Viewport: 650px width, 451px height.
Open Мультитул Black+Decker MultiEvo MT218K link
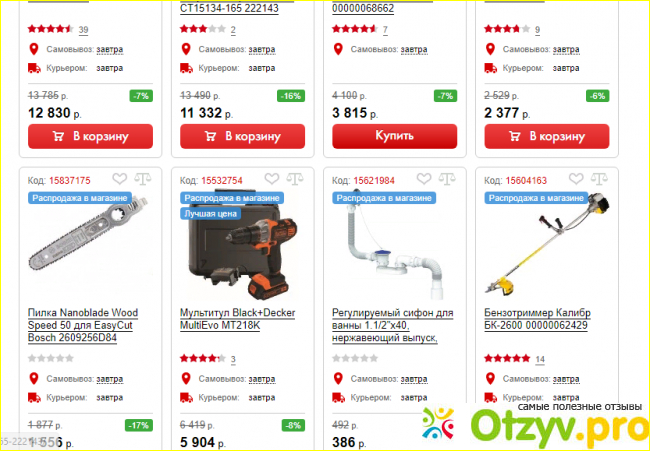(x=238, y=319)
